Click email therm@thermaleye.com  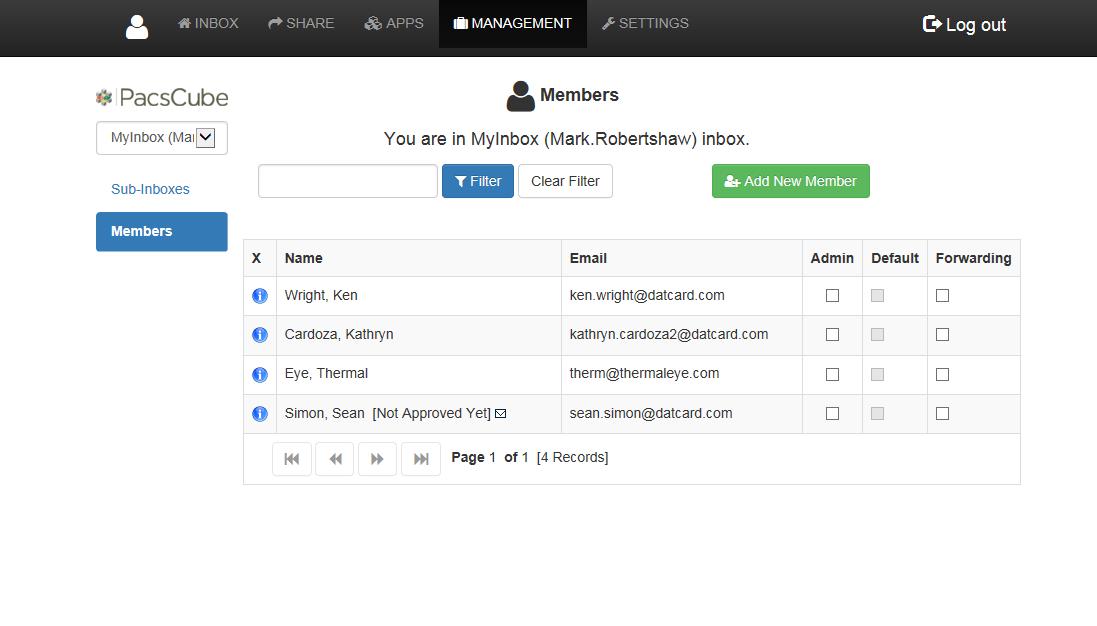point(644,374)
